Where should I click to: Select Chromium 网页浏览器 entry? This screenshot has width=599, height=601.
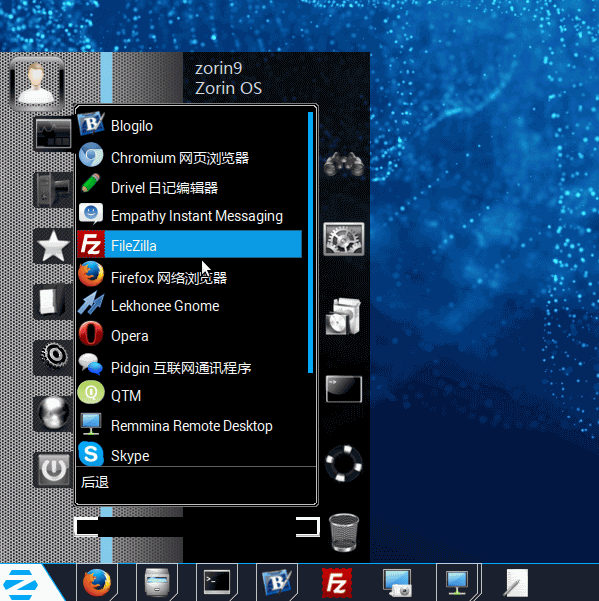pos(189,157)
